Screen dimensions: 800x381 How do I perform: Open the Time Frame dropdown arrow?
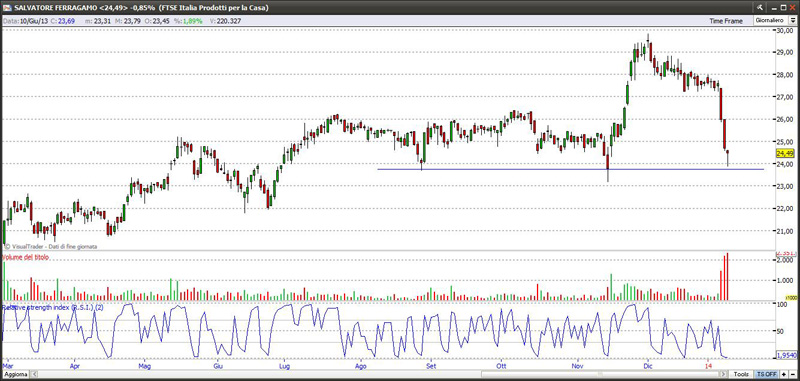point(792,20)
